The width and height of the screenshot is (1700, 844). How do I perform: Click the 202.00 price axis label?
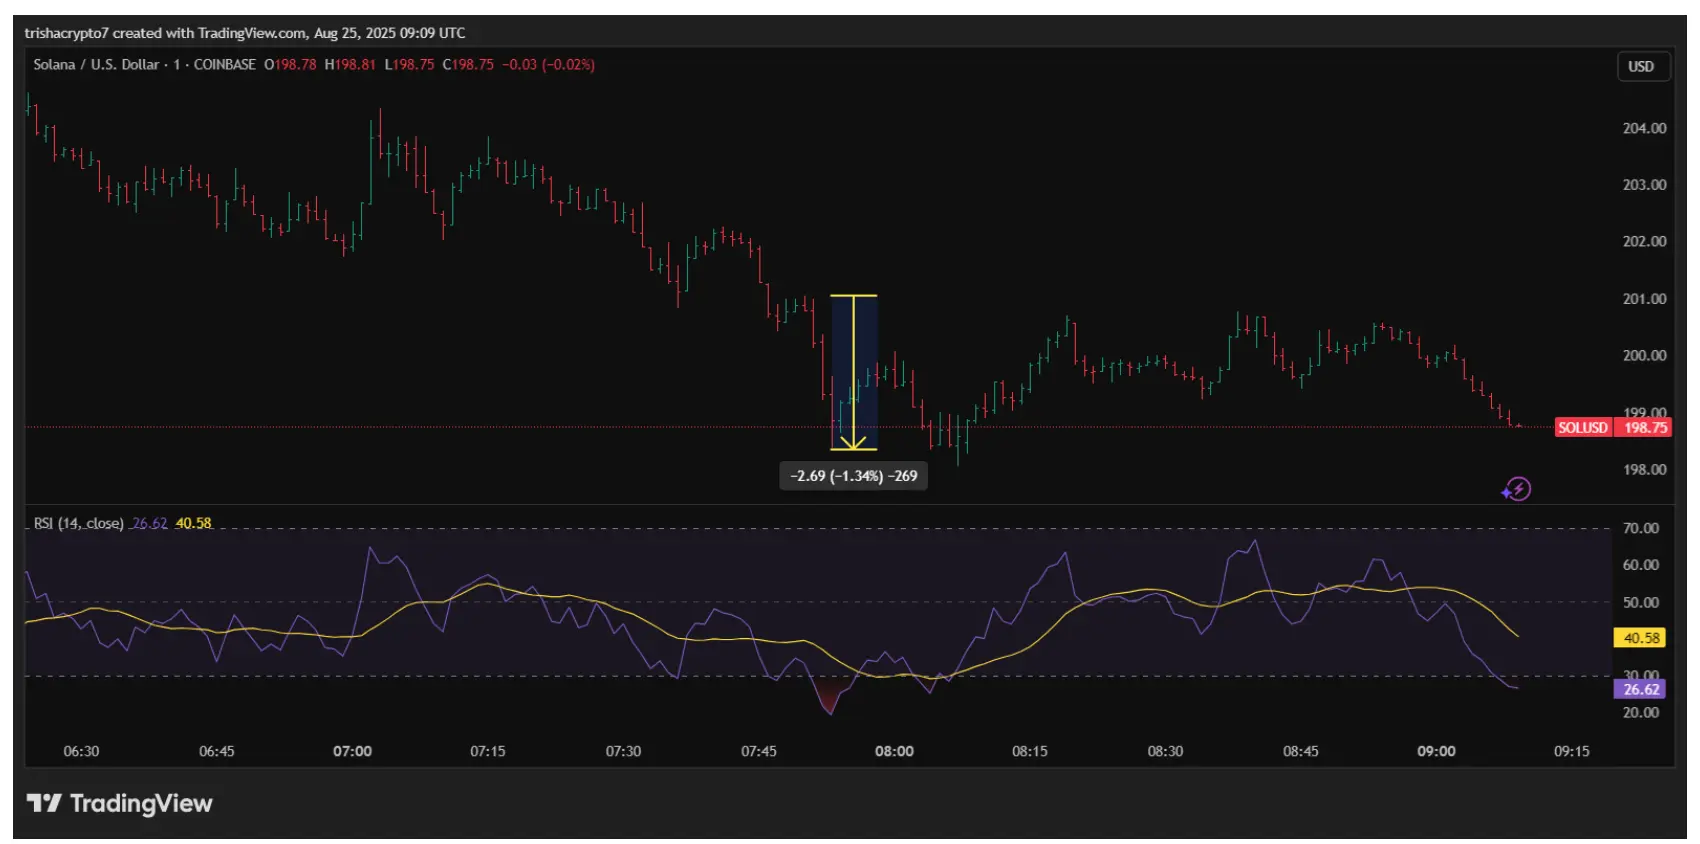[x=1644, y=241]
